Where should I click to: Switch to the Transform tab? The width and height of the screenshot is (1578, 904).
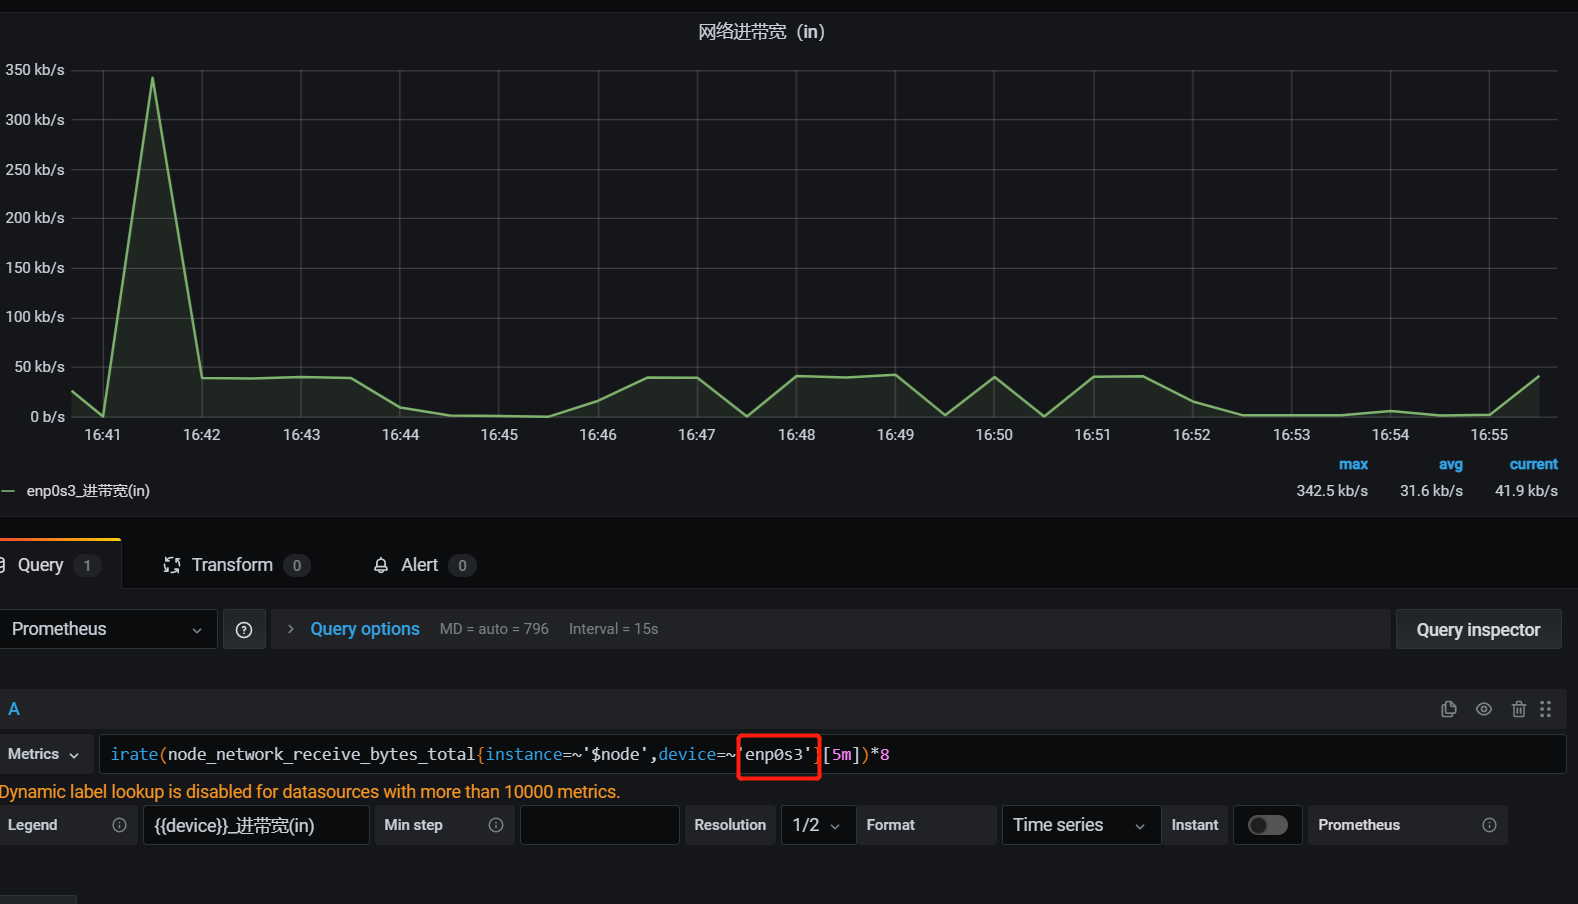coord(237,565)
